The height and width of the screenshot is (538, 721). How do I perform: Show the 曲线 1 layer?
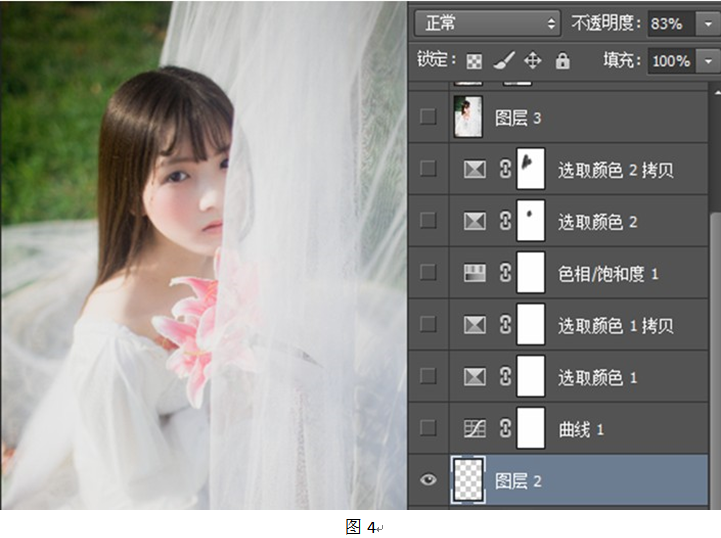click(428, 428)
